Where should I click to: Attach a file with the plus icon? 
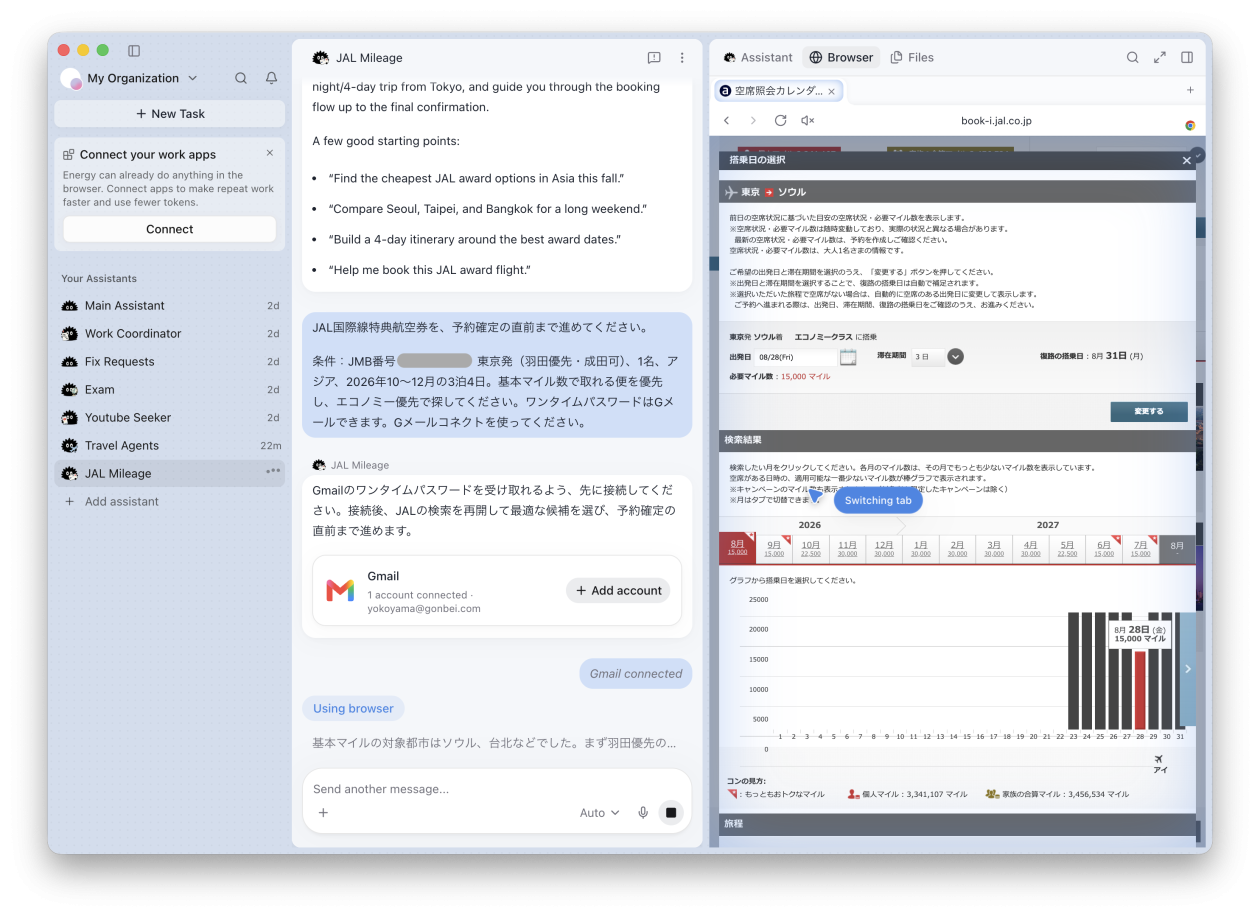pyautogui.click(x=323, y=813)
